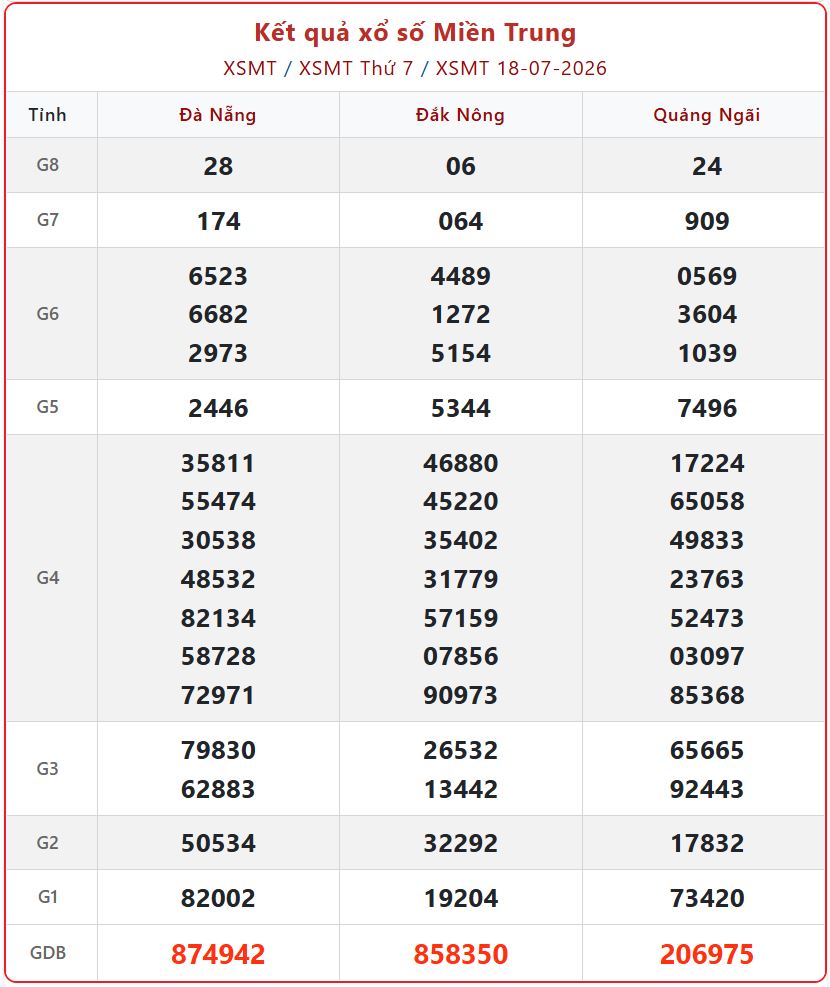Click the G8 row label
Screen dimensions: 830x987
pos(48,165)
